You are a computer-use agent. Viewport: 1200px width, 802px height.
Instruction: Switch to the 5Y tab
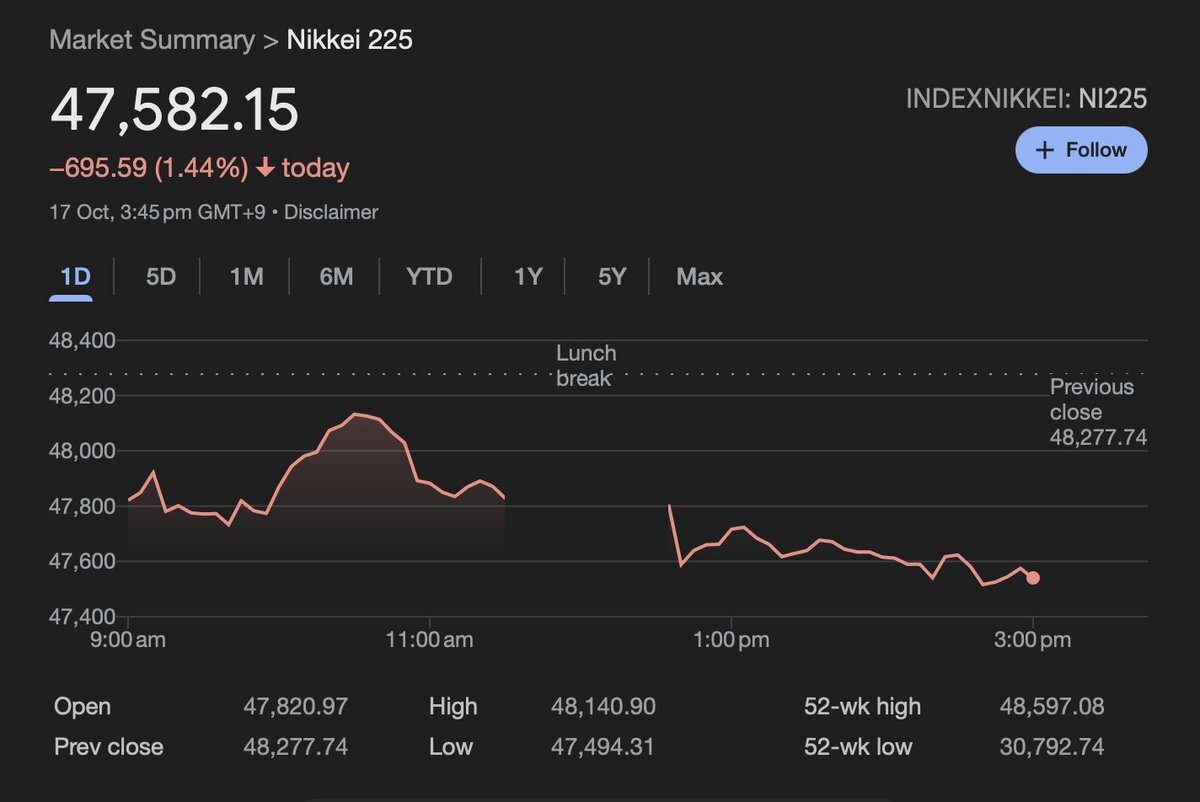tap(612, 277)
